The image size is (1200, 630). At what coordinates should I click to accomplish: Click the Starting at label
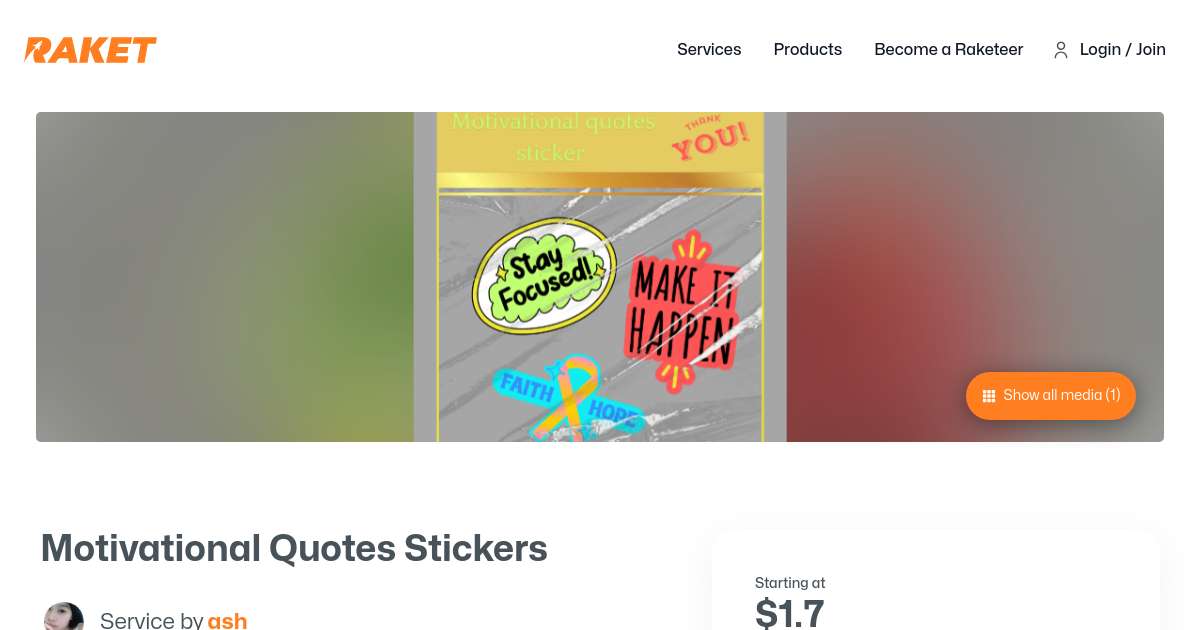790,583
